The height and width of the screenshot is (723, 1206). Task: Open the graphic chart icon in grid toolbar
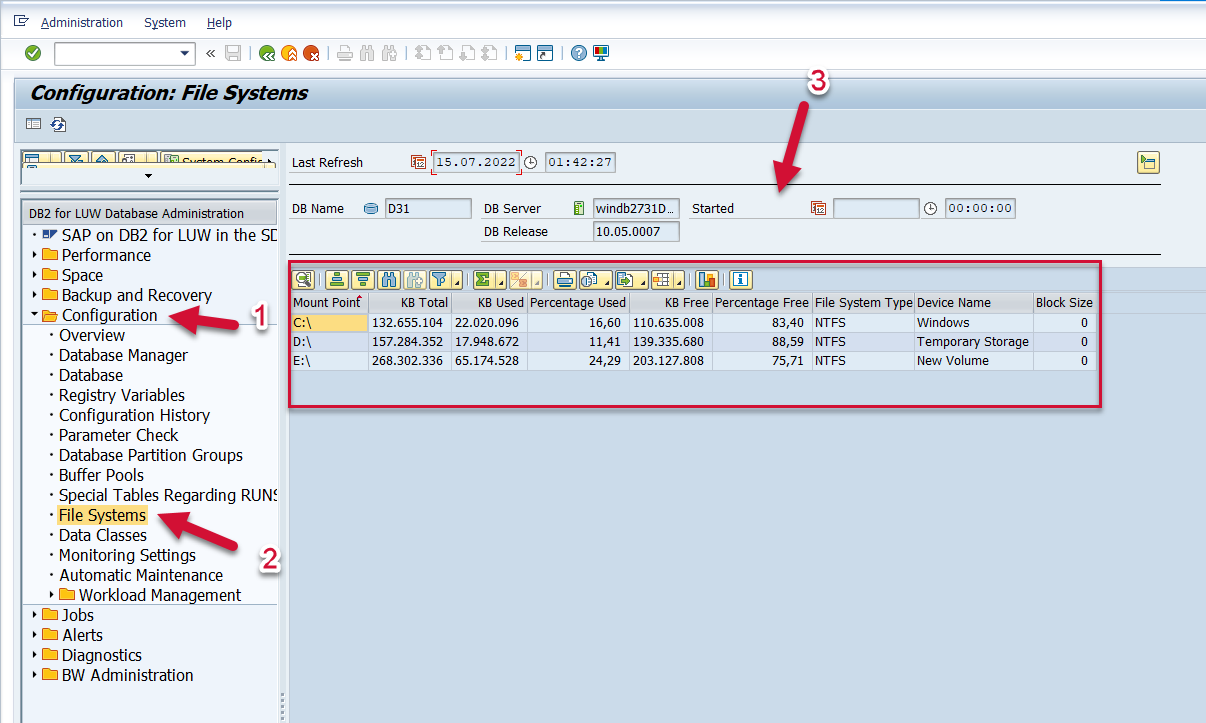(x=707, y=280)
